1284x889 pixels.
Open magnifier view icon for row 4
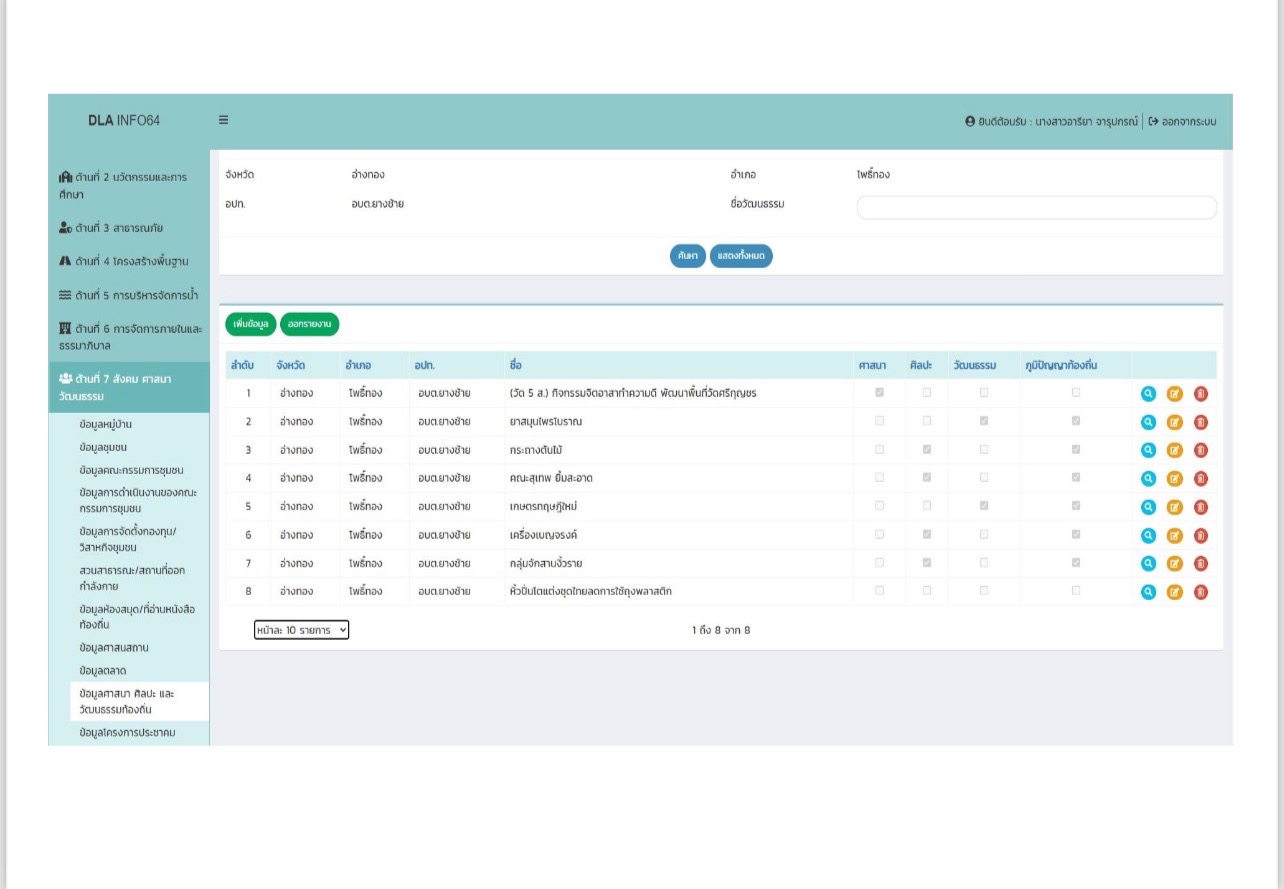1148,478
